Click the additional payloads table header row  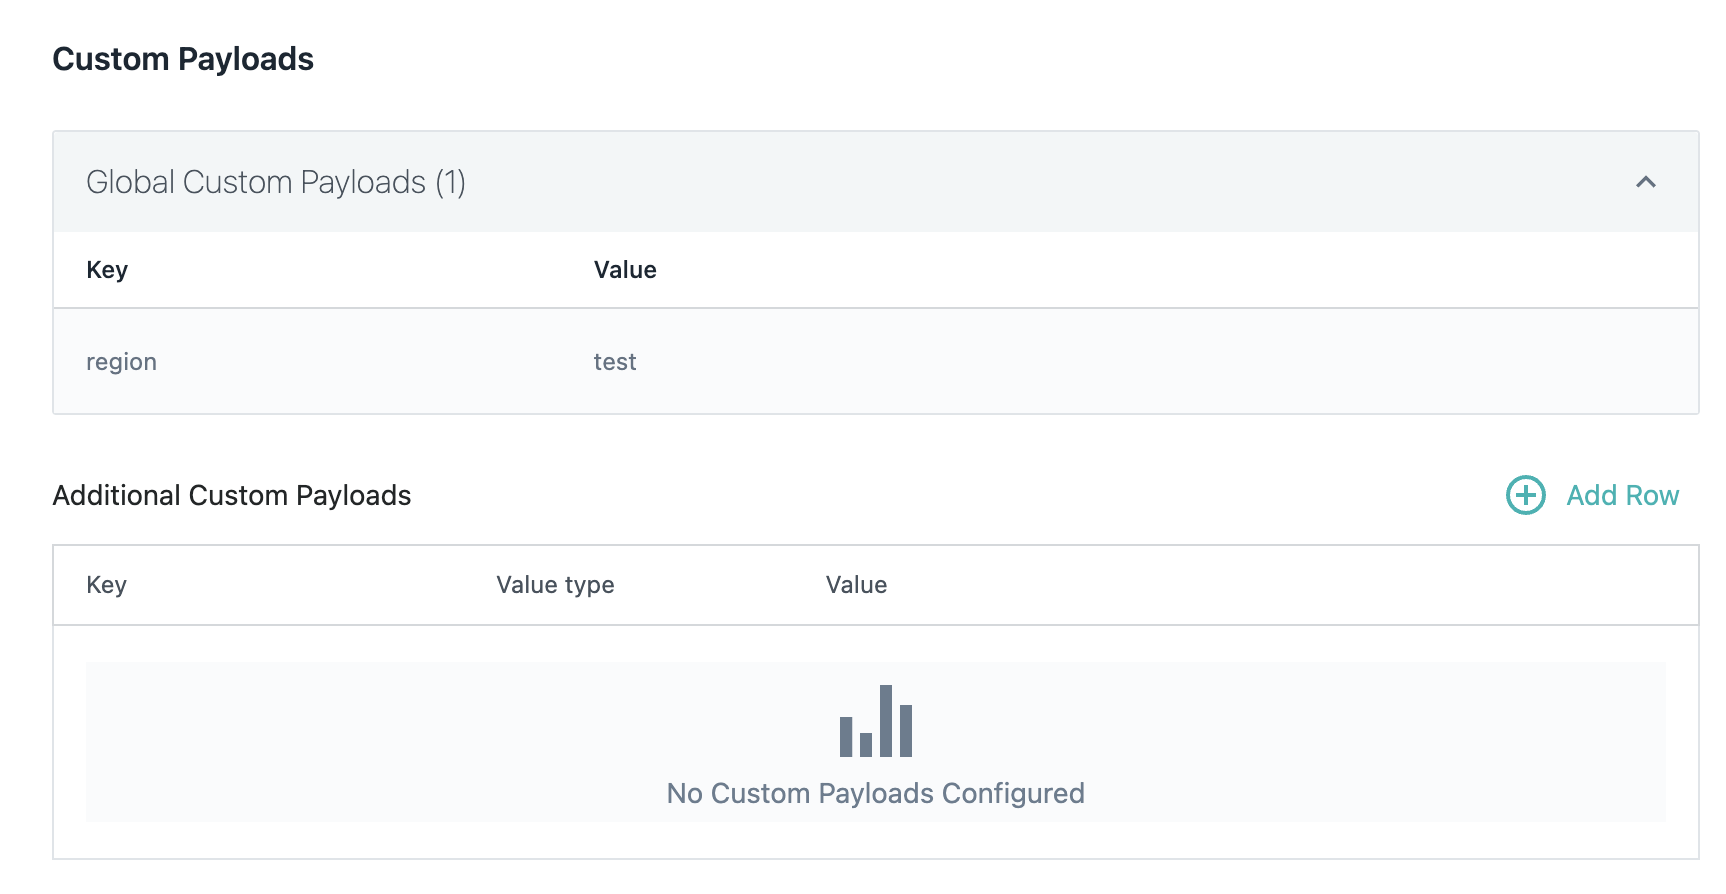tap(876, 585)
